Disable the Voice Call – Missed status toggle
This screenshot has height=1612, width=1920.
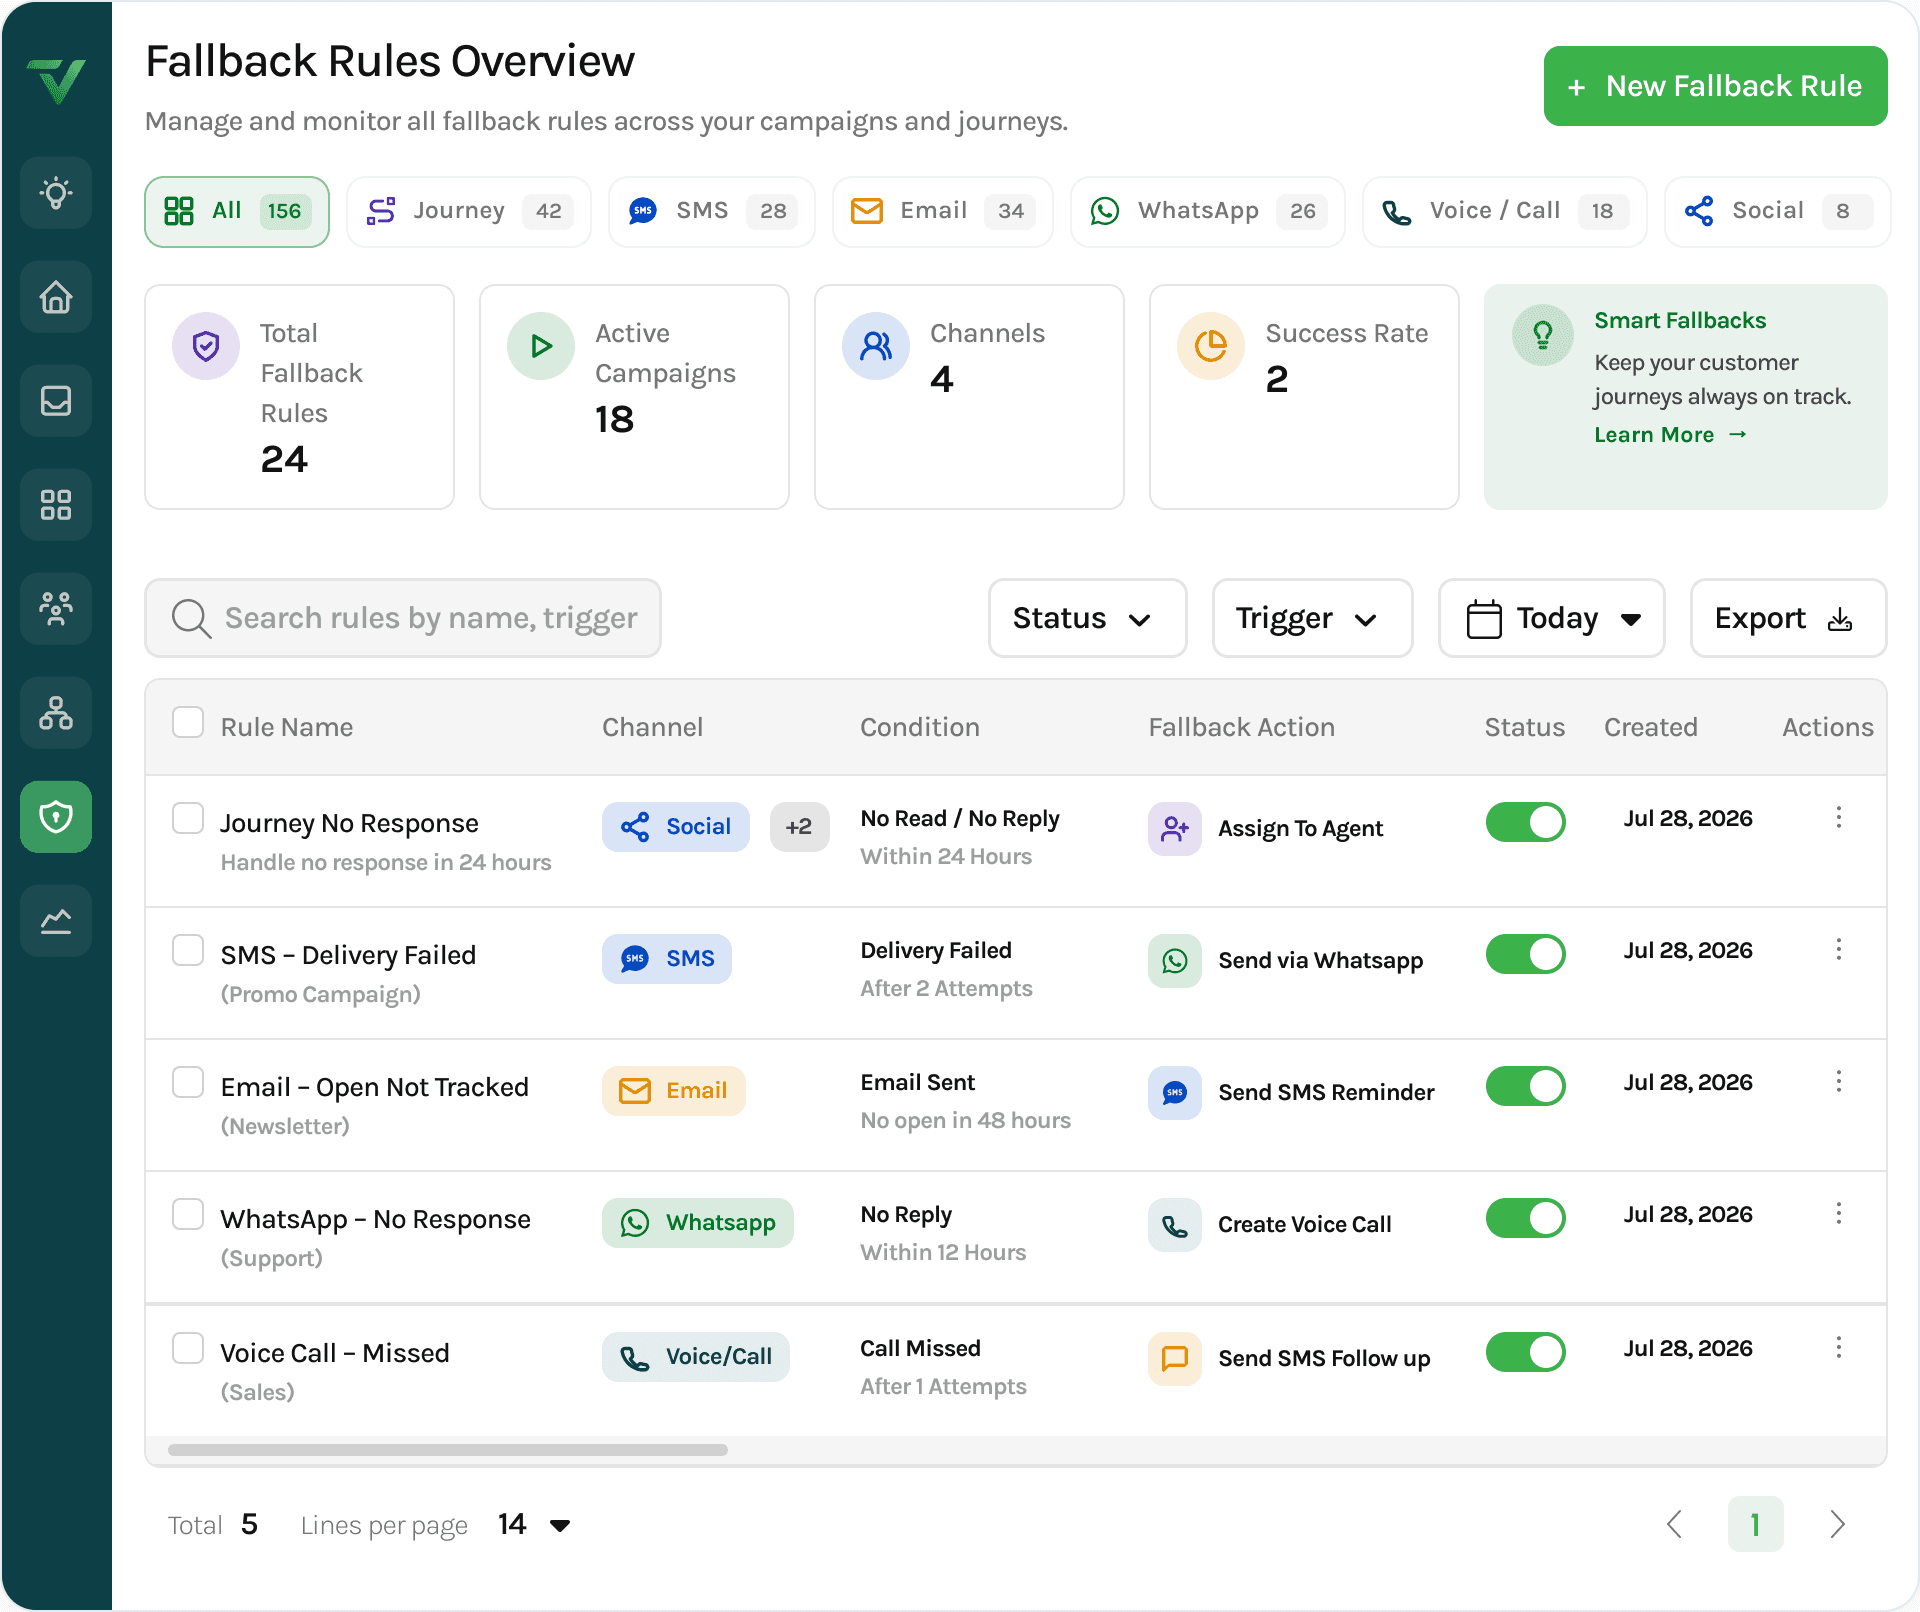pyautogui.click(x=1525, y=1352)
